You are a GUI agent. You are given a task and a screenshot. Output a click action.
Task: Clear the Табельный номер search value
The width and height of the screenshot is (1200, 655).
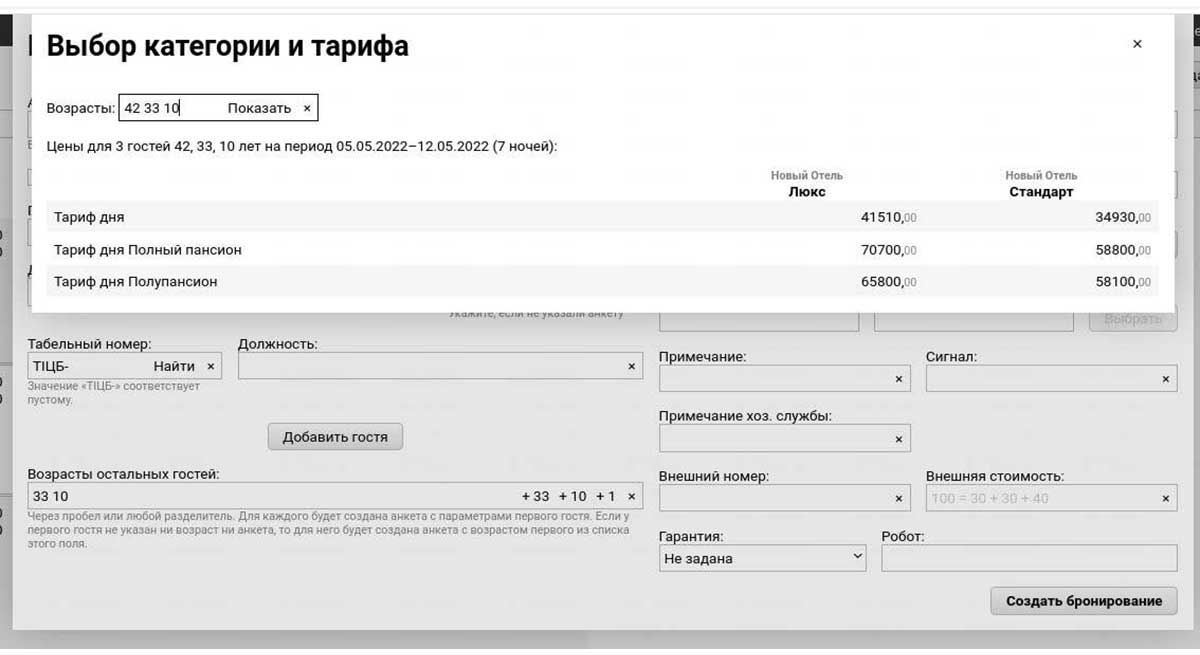click(x=211, y=366)
